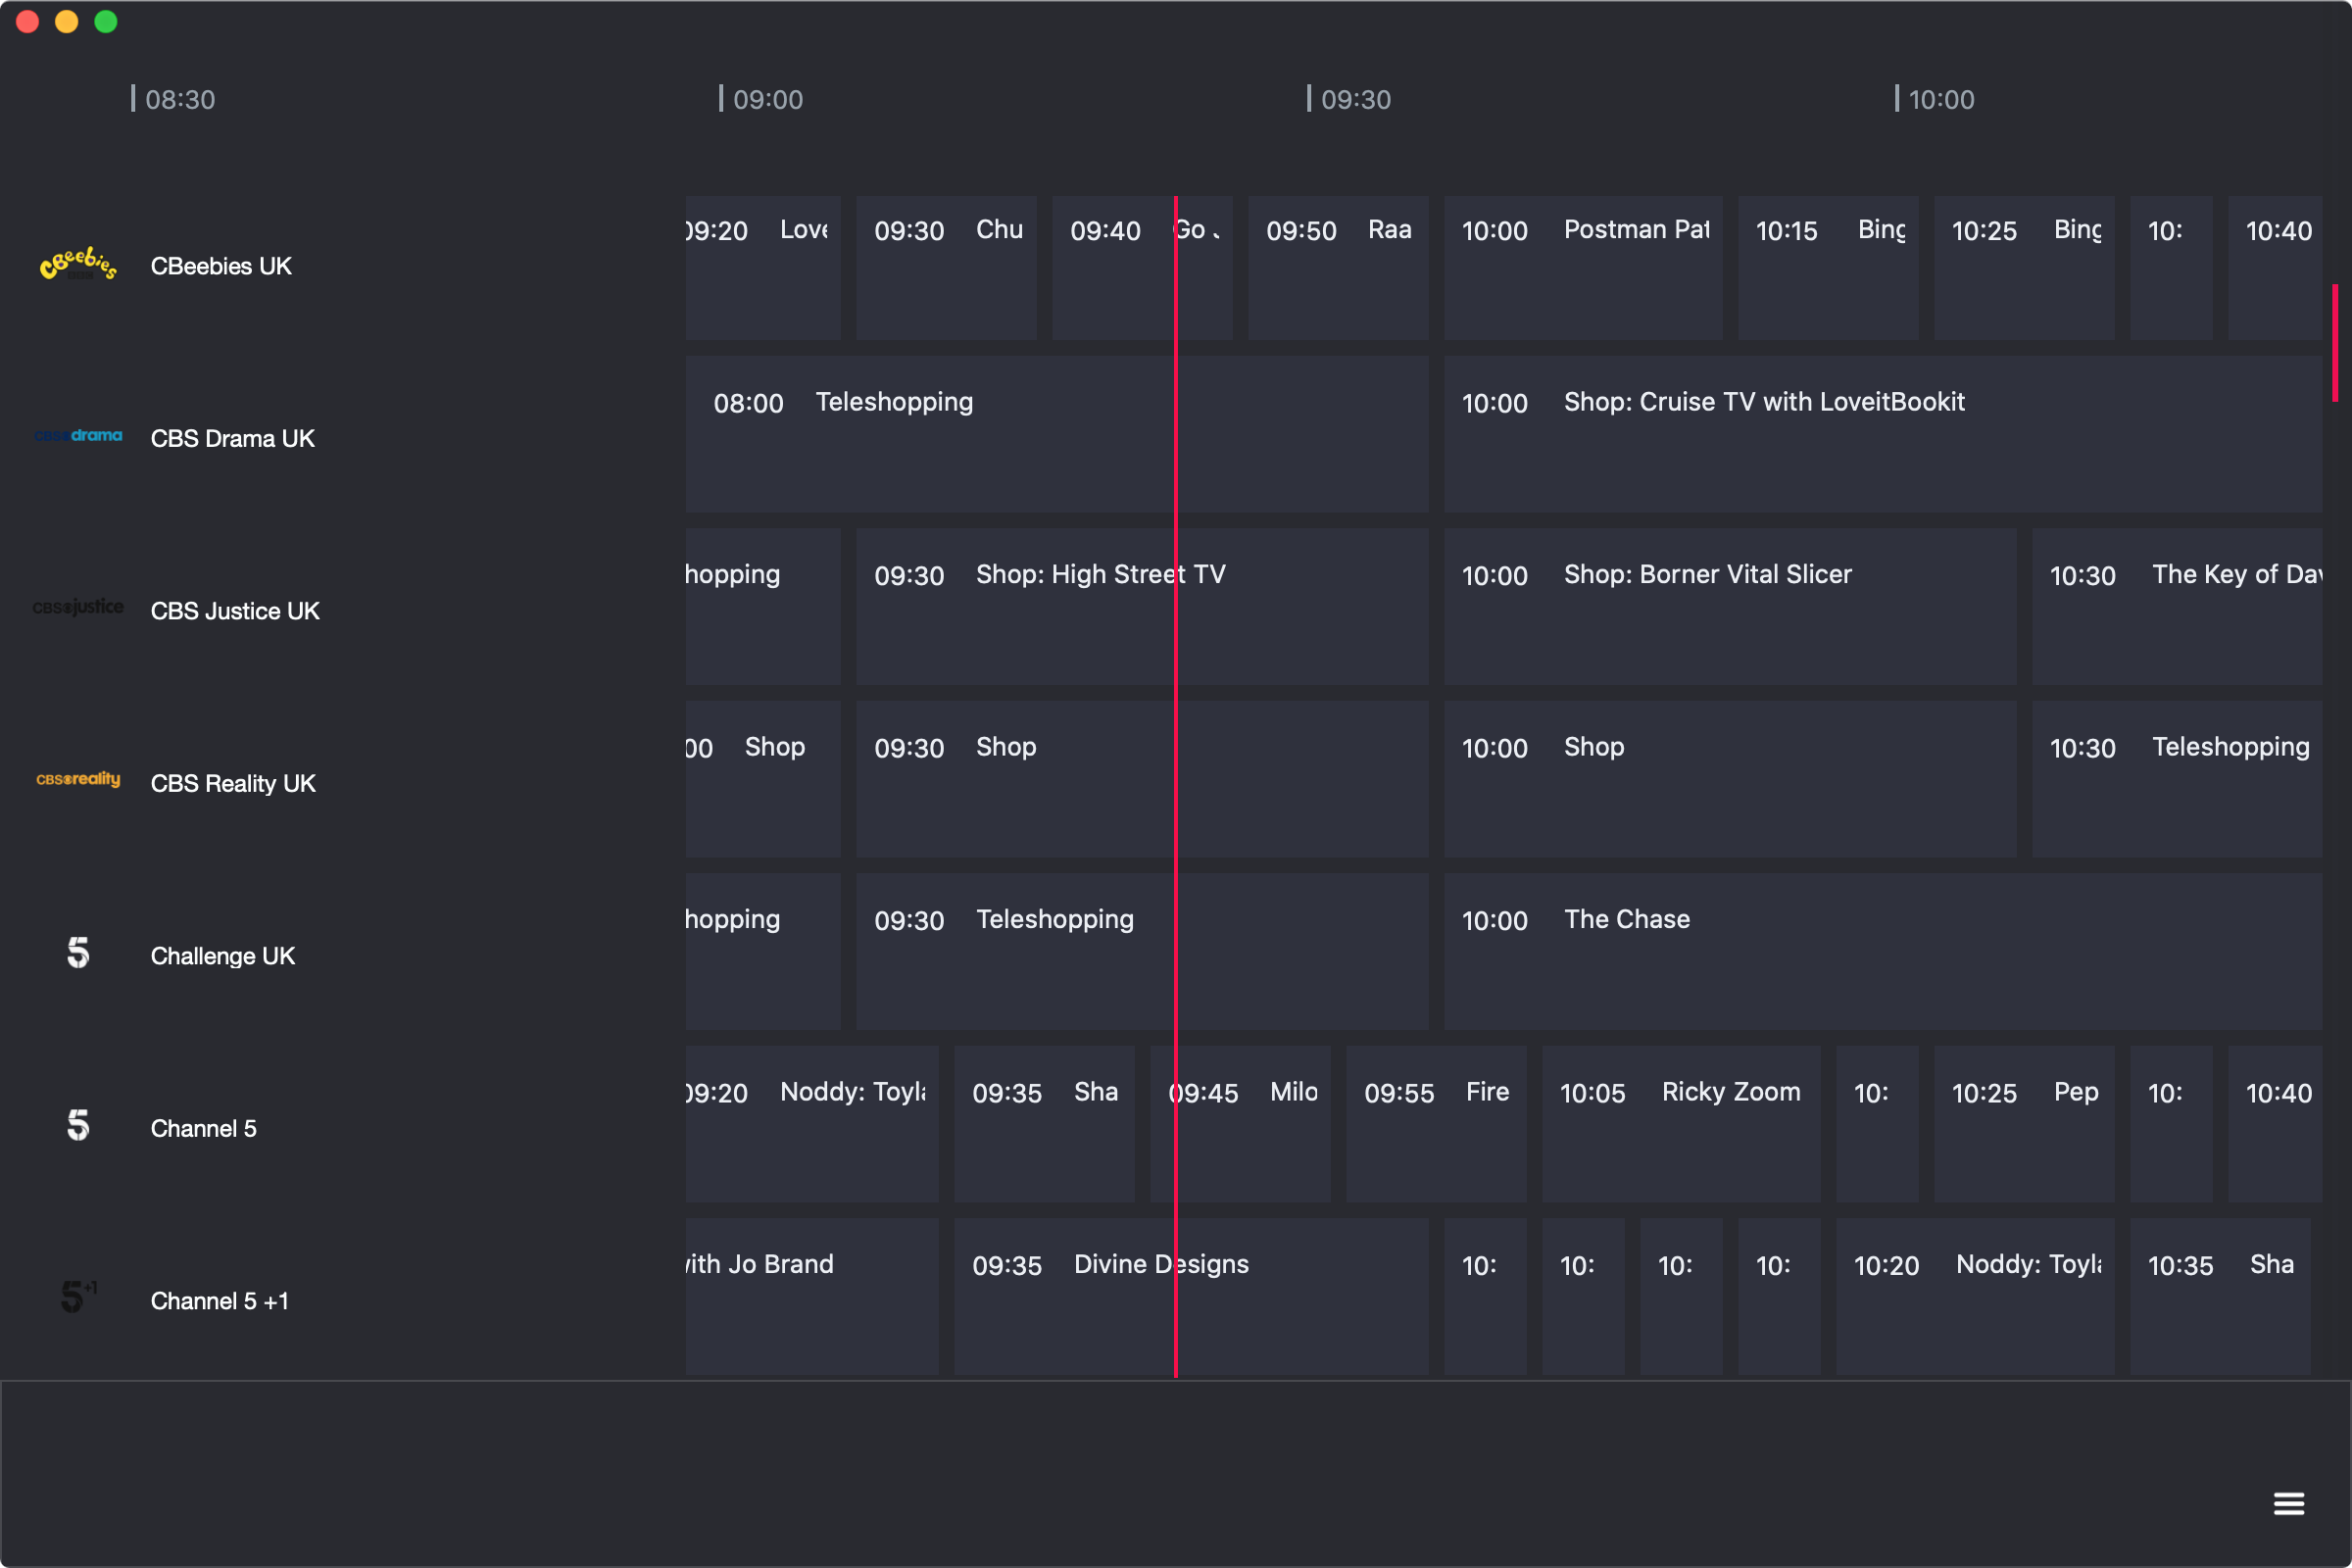Open the hamburger menu icon
This screenshot has width=2352, height=1568.
tap(2288, 1503)
